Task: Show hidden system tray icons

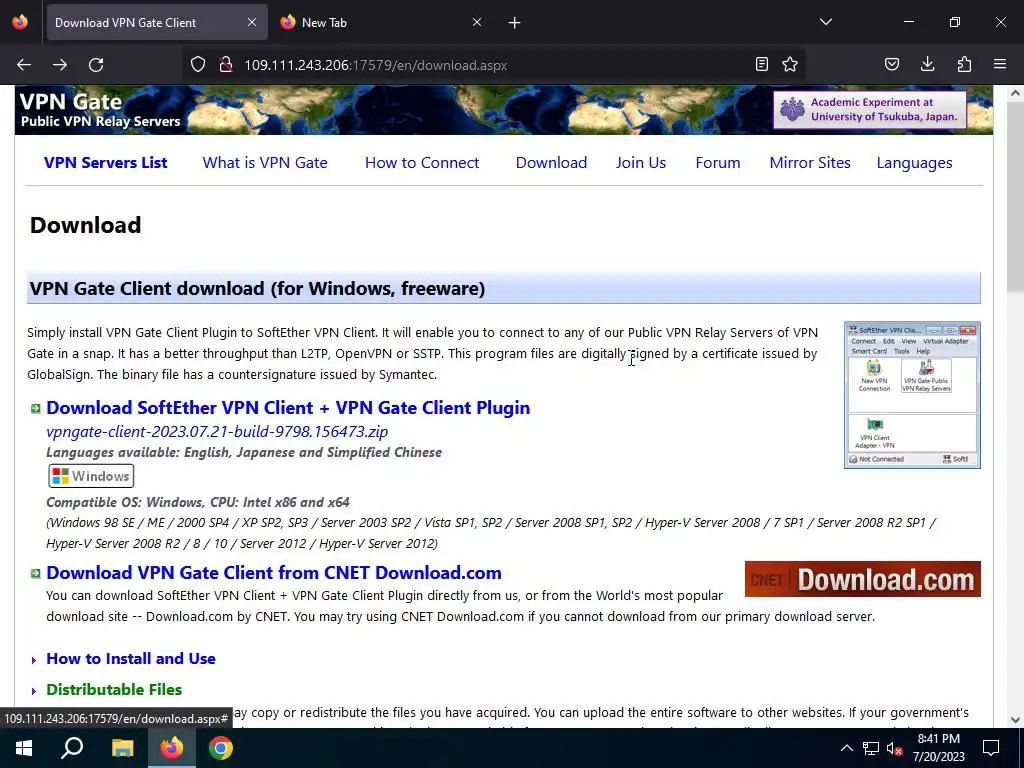Action: coord(846,748)
